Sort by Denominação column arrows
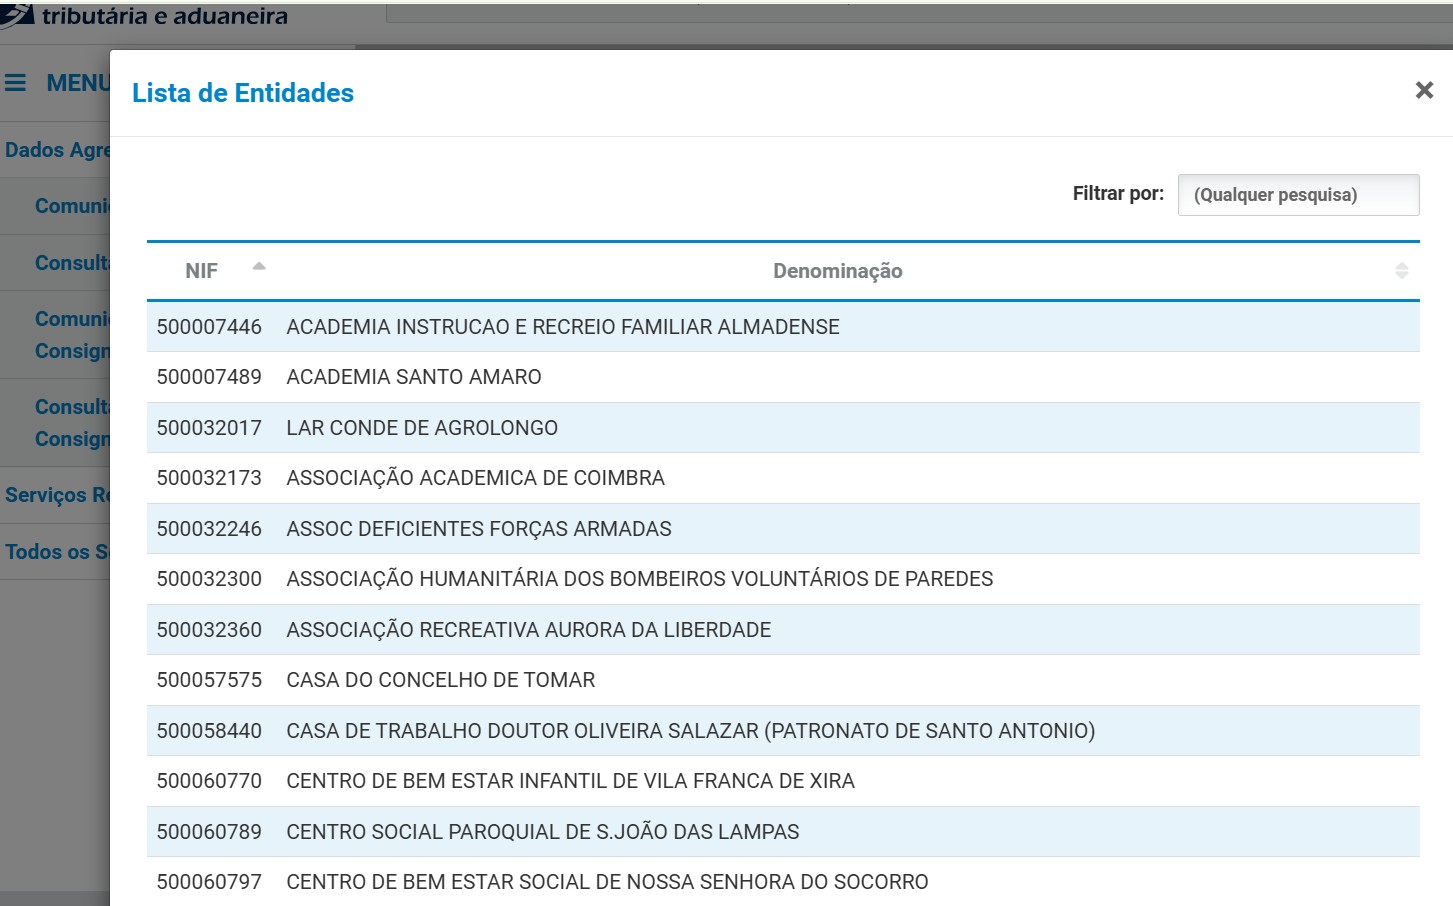Screen dimensions: 1453x906 click(1401, 271)
